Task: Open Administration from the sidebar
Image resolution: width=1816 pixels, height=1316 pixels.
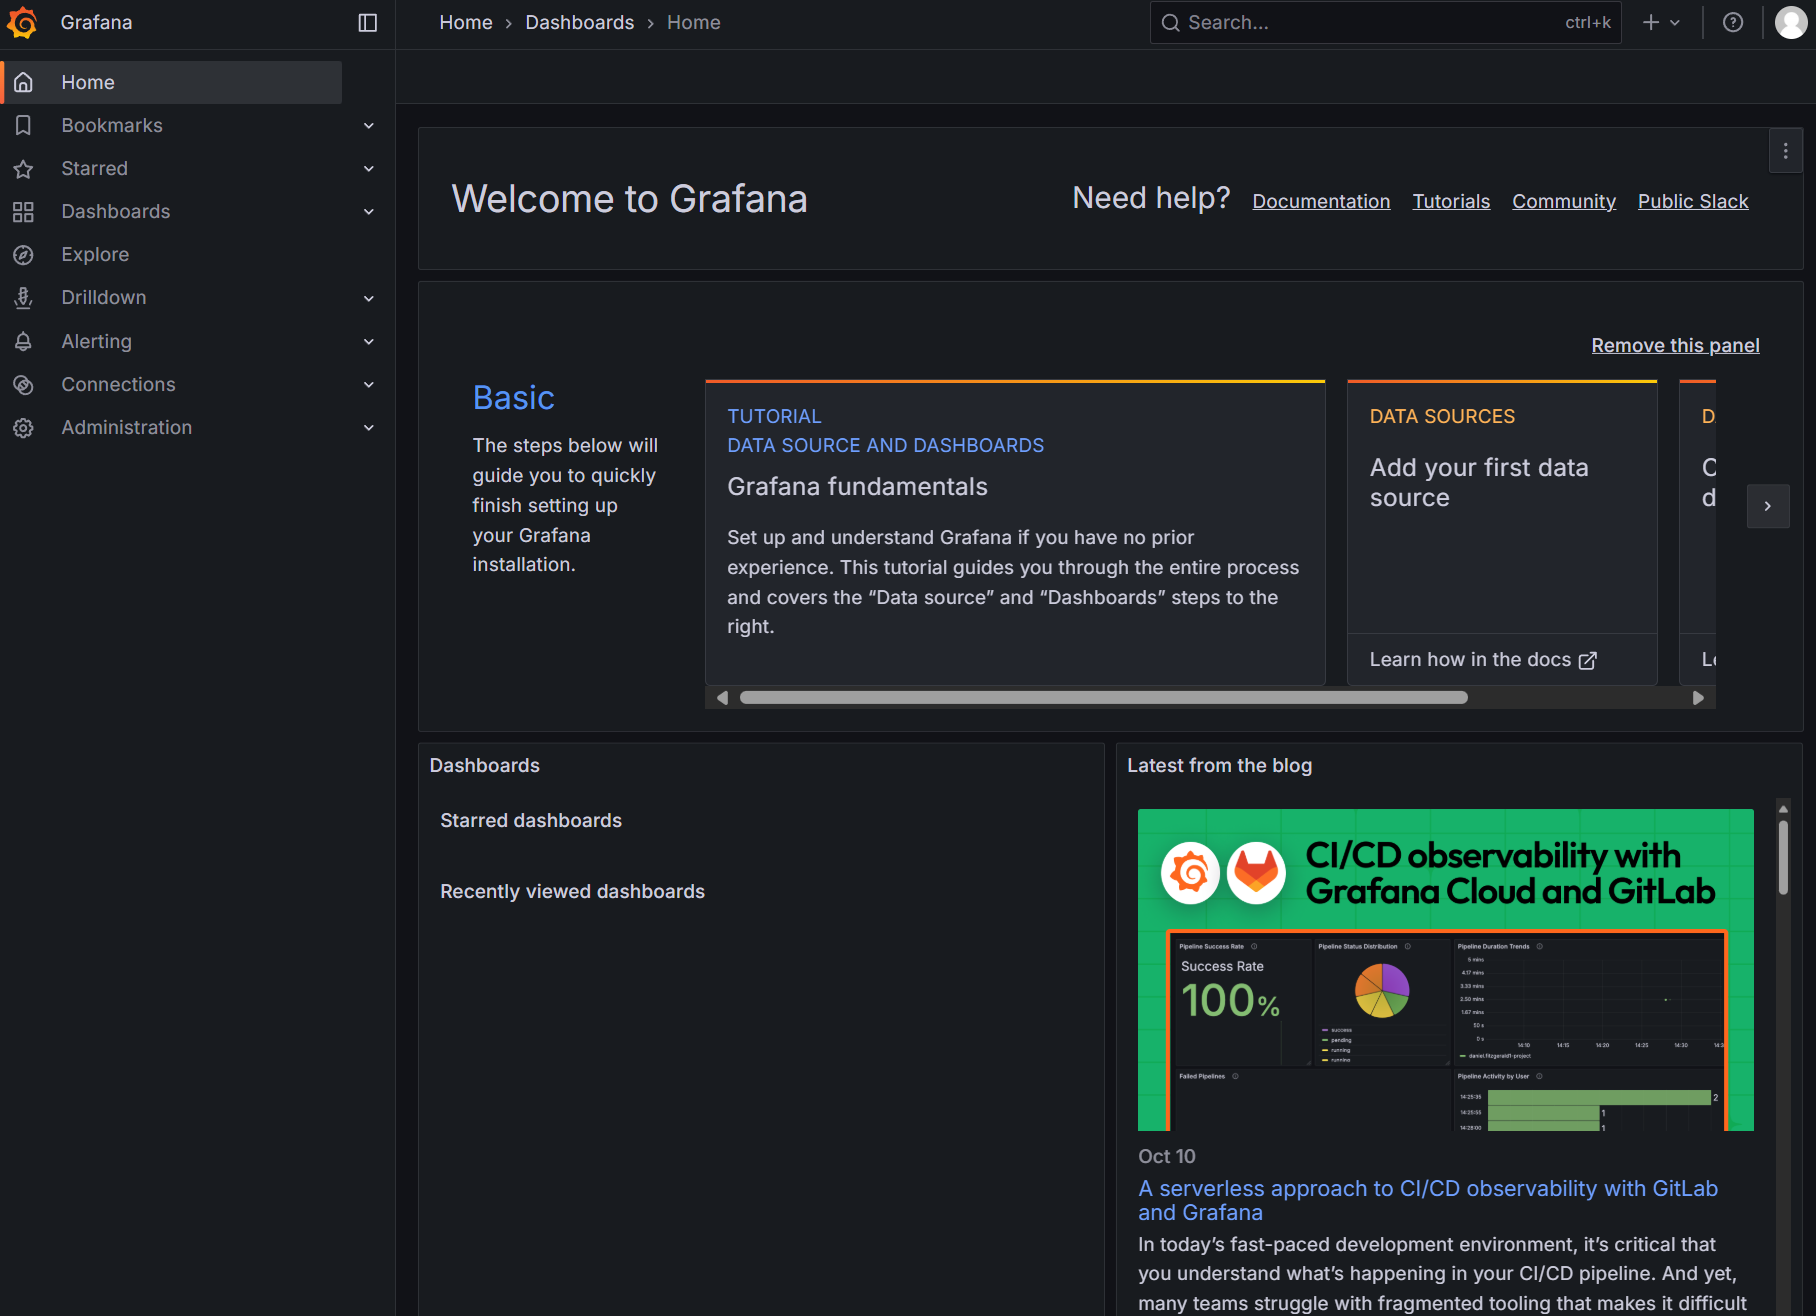Action: (x=126, y=427)
